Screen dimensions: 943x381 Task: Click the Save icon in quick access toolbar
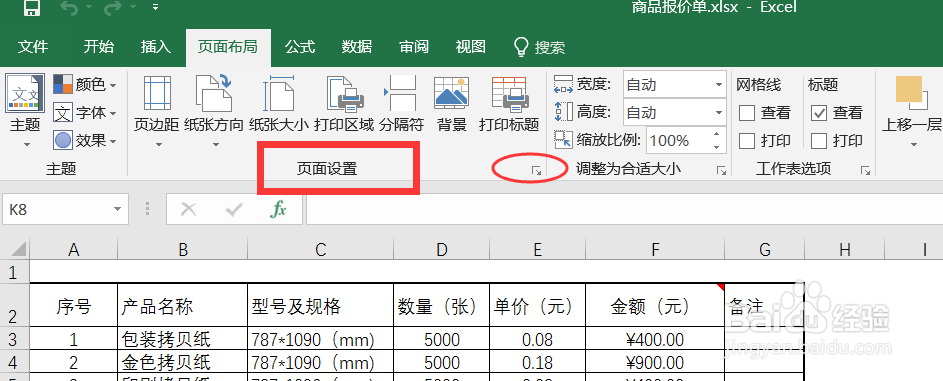click(x=31, y=7)
